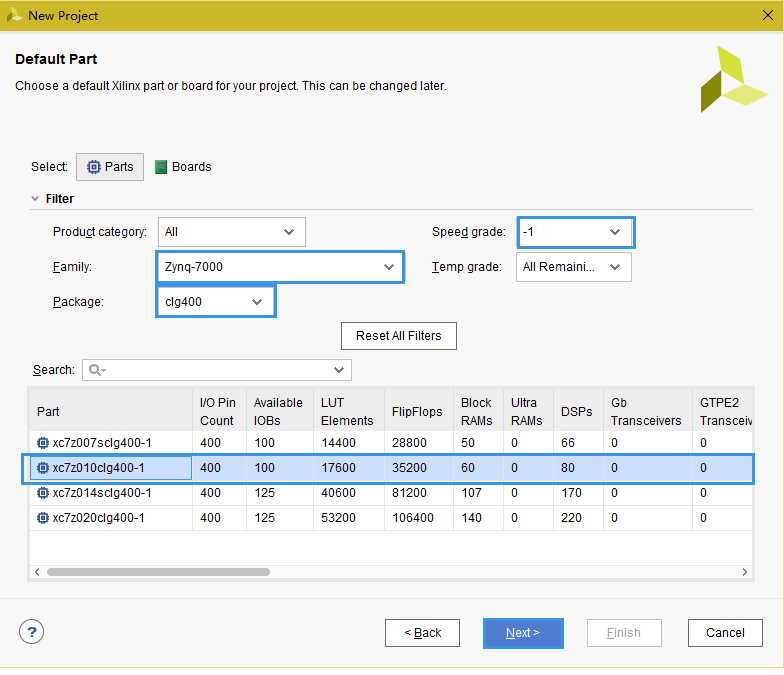Sort by FlipFlops column header
The image size is (784, 675).
[x=419, y=411]
